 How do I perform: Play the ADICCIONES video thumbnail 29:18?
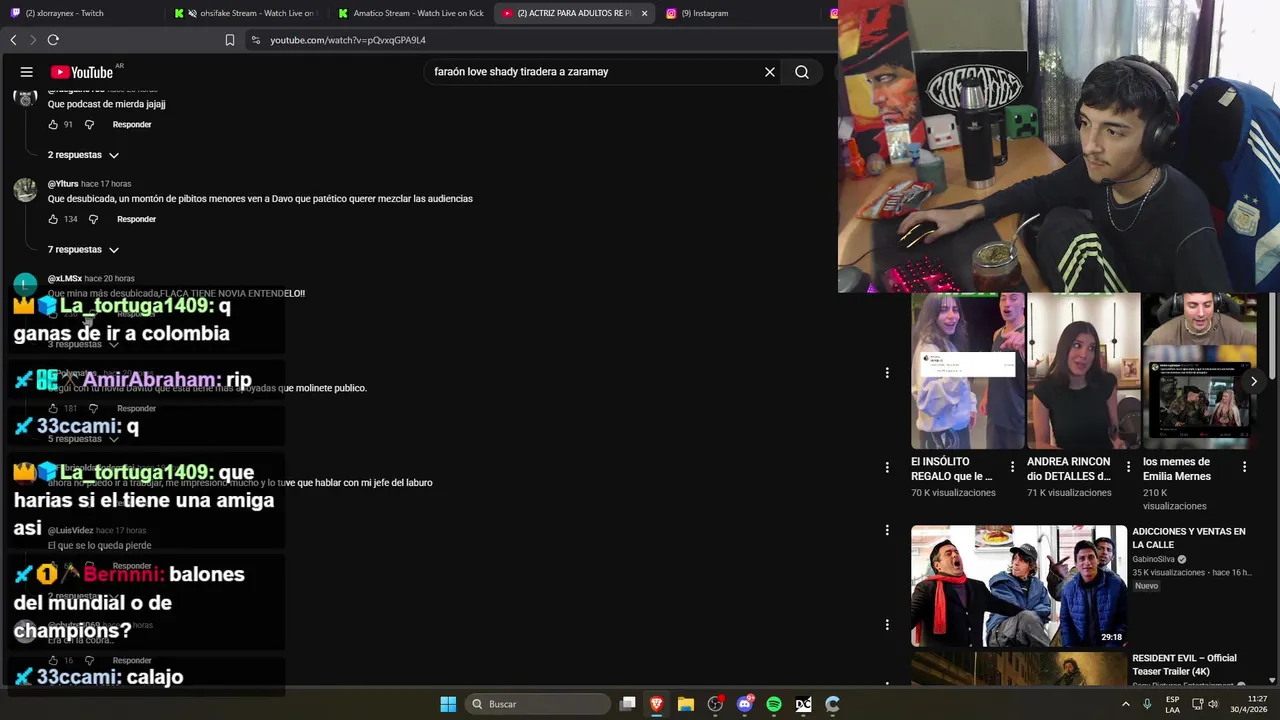[1018, 586]
